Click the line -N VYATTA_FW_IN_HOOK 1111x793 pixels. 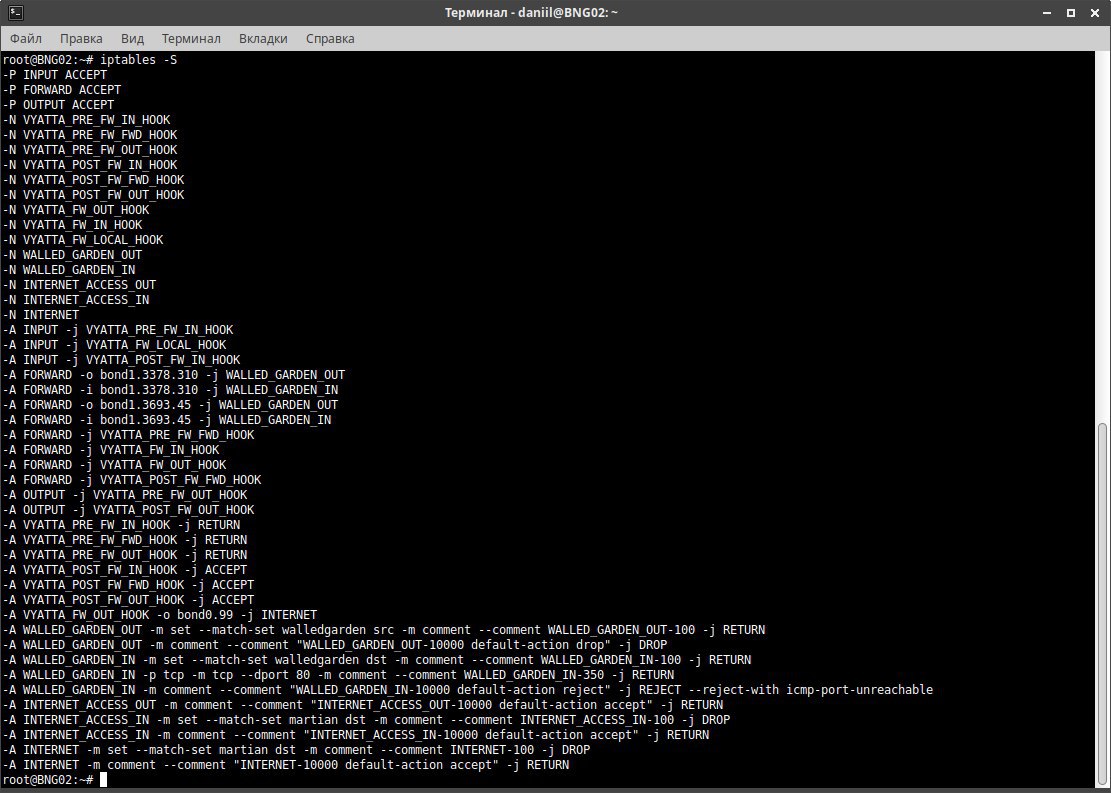pyautogui.click(x=72, y=225)
